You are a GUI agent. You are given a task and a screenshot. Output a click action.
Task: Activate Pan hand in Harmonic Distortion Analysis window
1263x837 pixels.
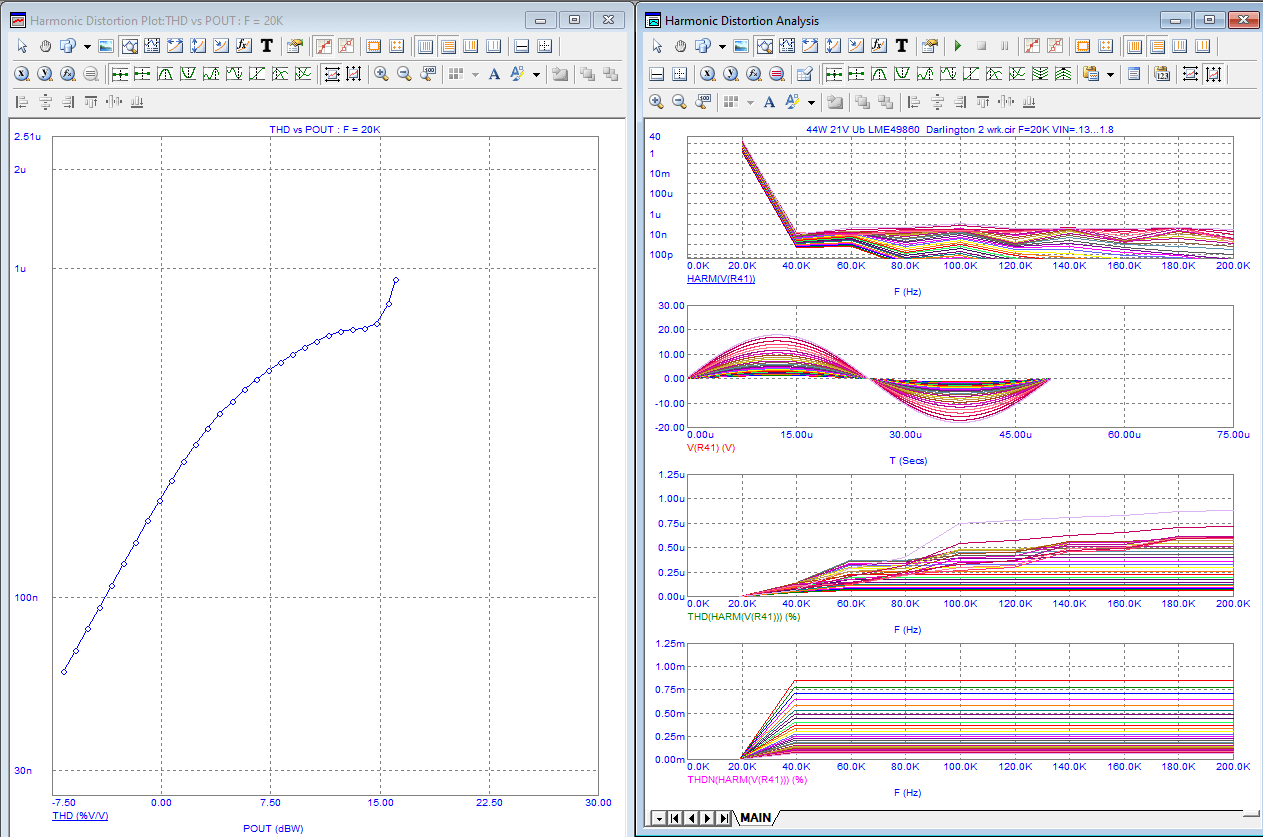point(680,46)
